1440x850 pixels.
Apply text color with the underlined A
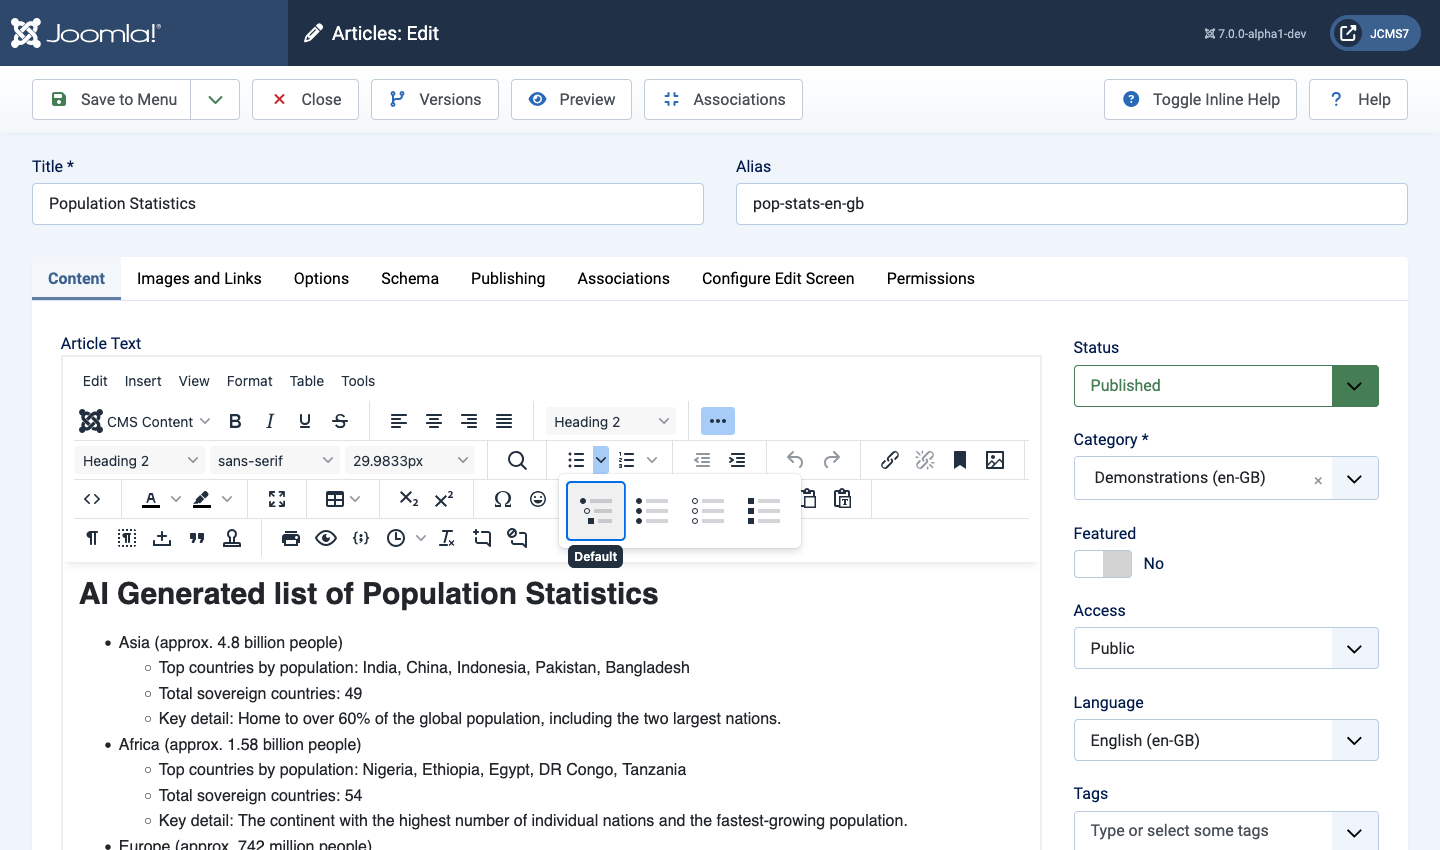pos(151,499)
